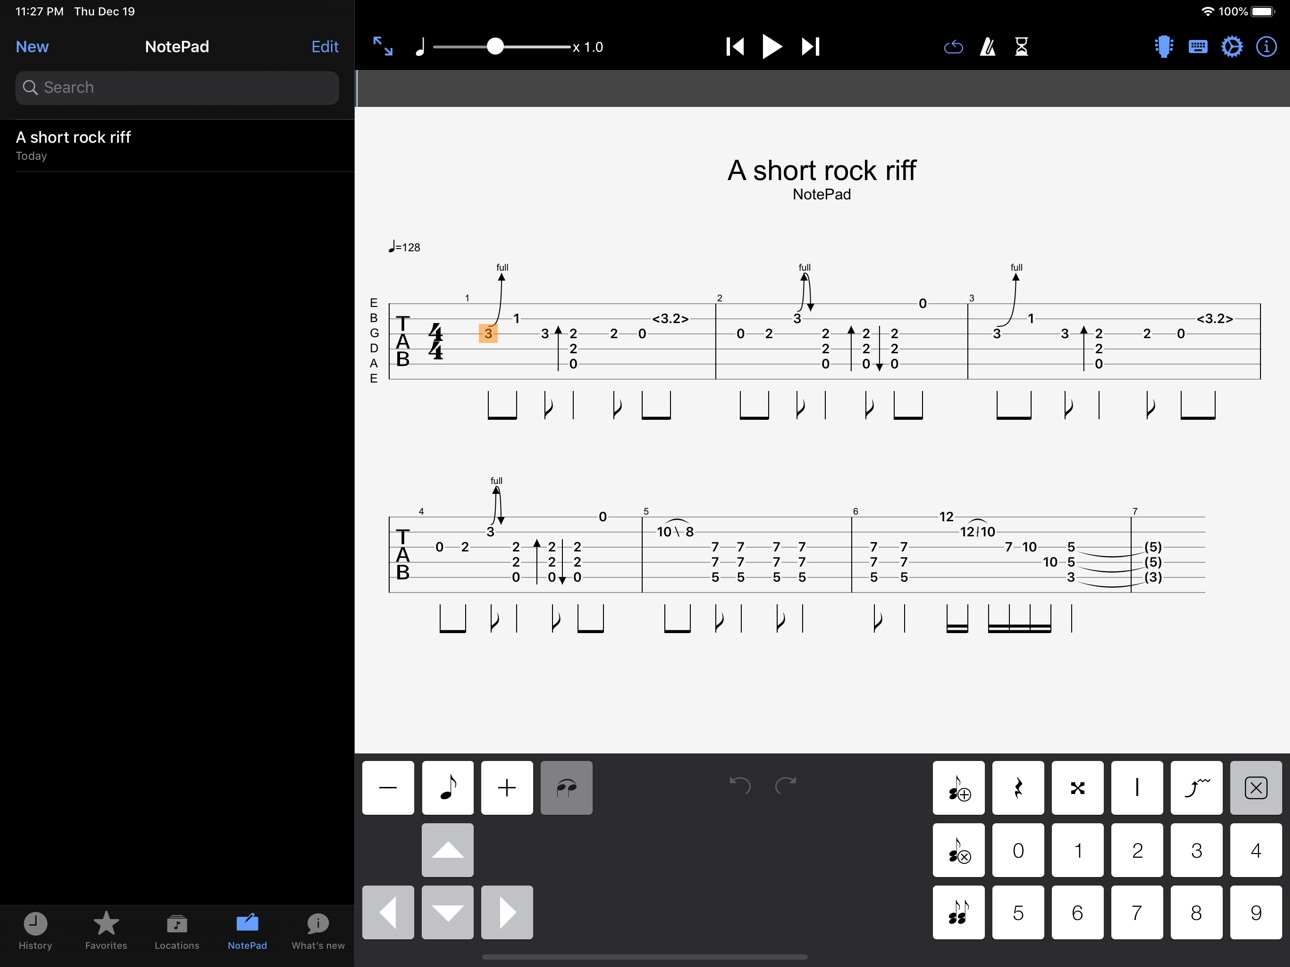Enter fret number 2
Viewport: 1290px width, 967px height.
pos(1137,850)
